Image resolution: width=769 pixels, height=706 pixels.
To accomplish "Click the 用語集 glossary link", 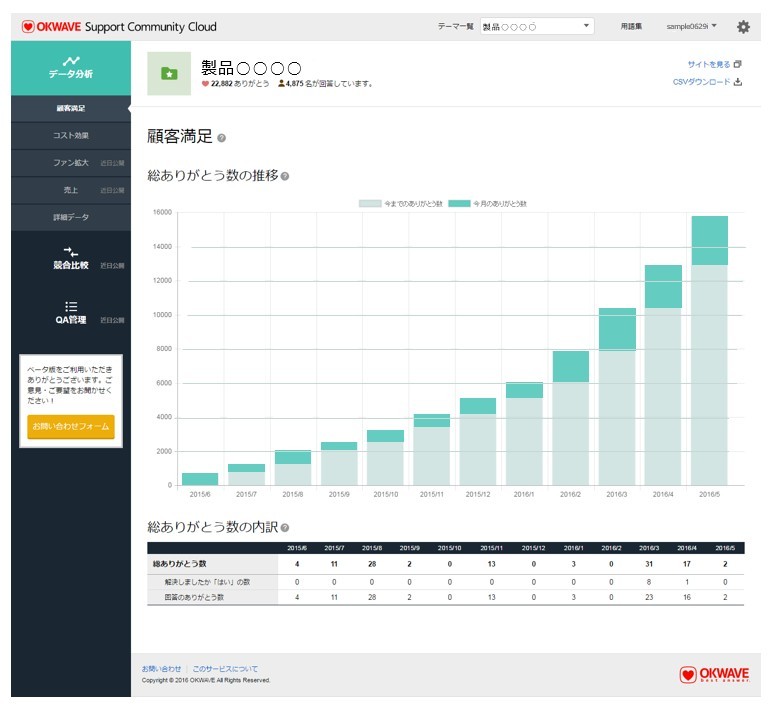I will pyautogui.click(x=632, y=27).
